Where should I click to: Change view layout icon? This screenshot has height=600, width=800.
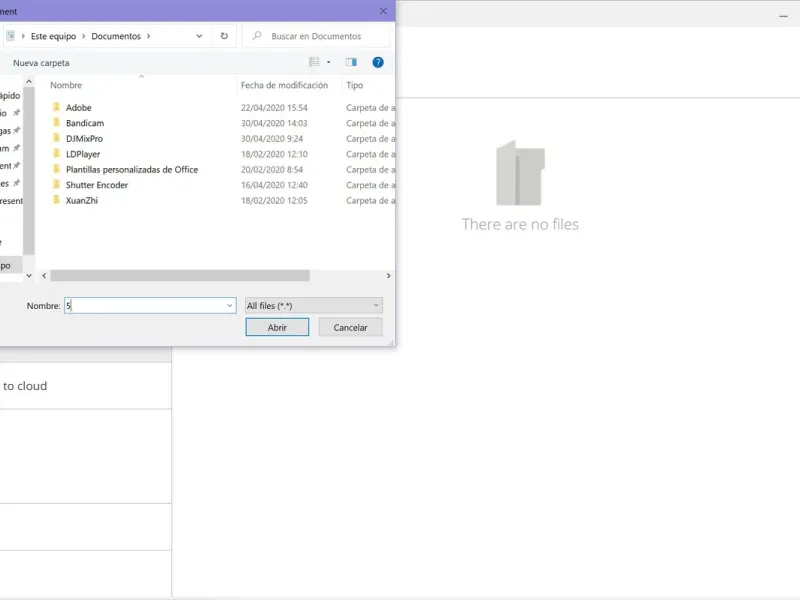tap(314, 62)
